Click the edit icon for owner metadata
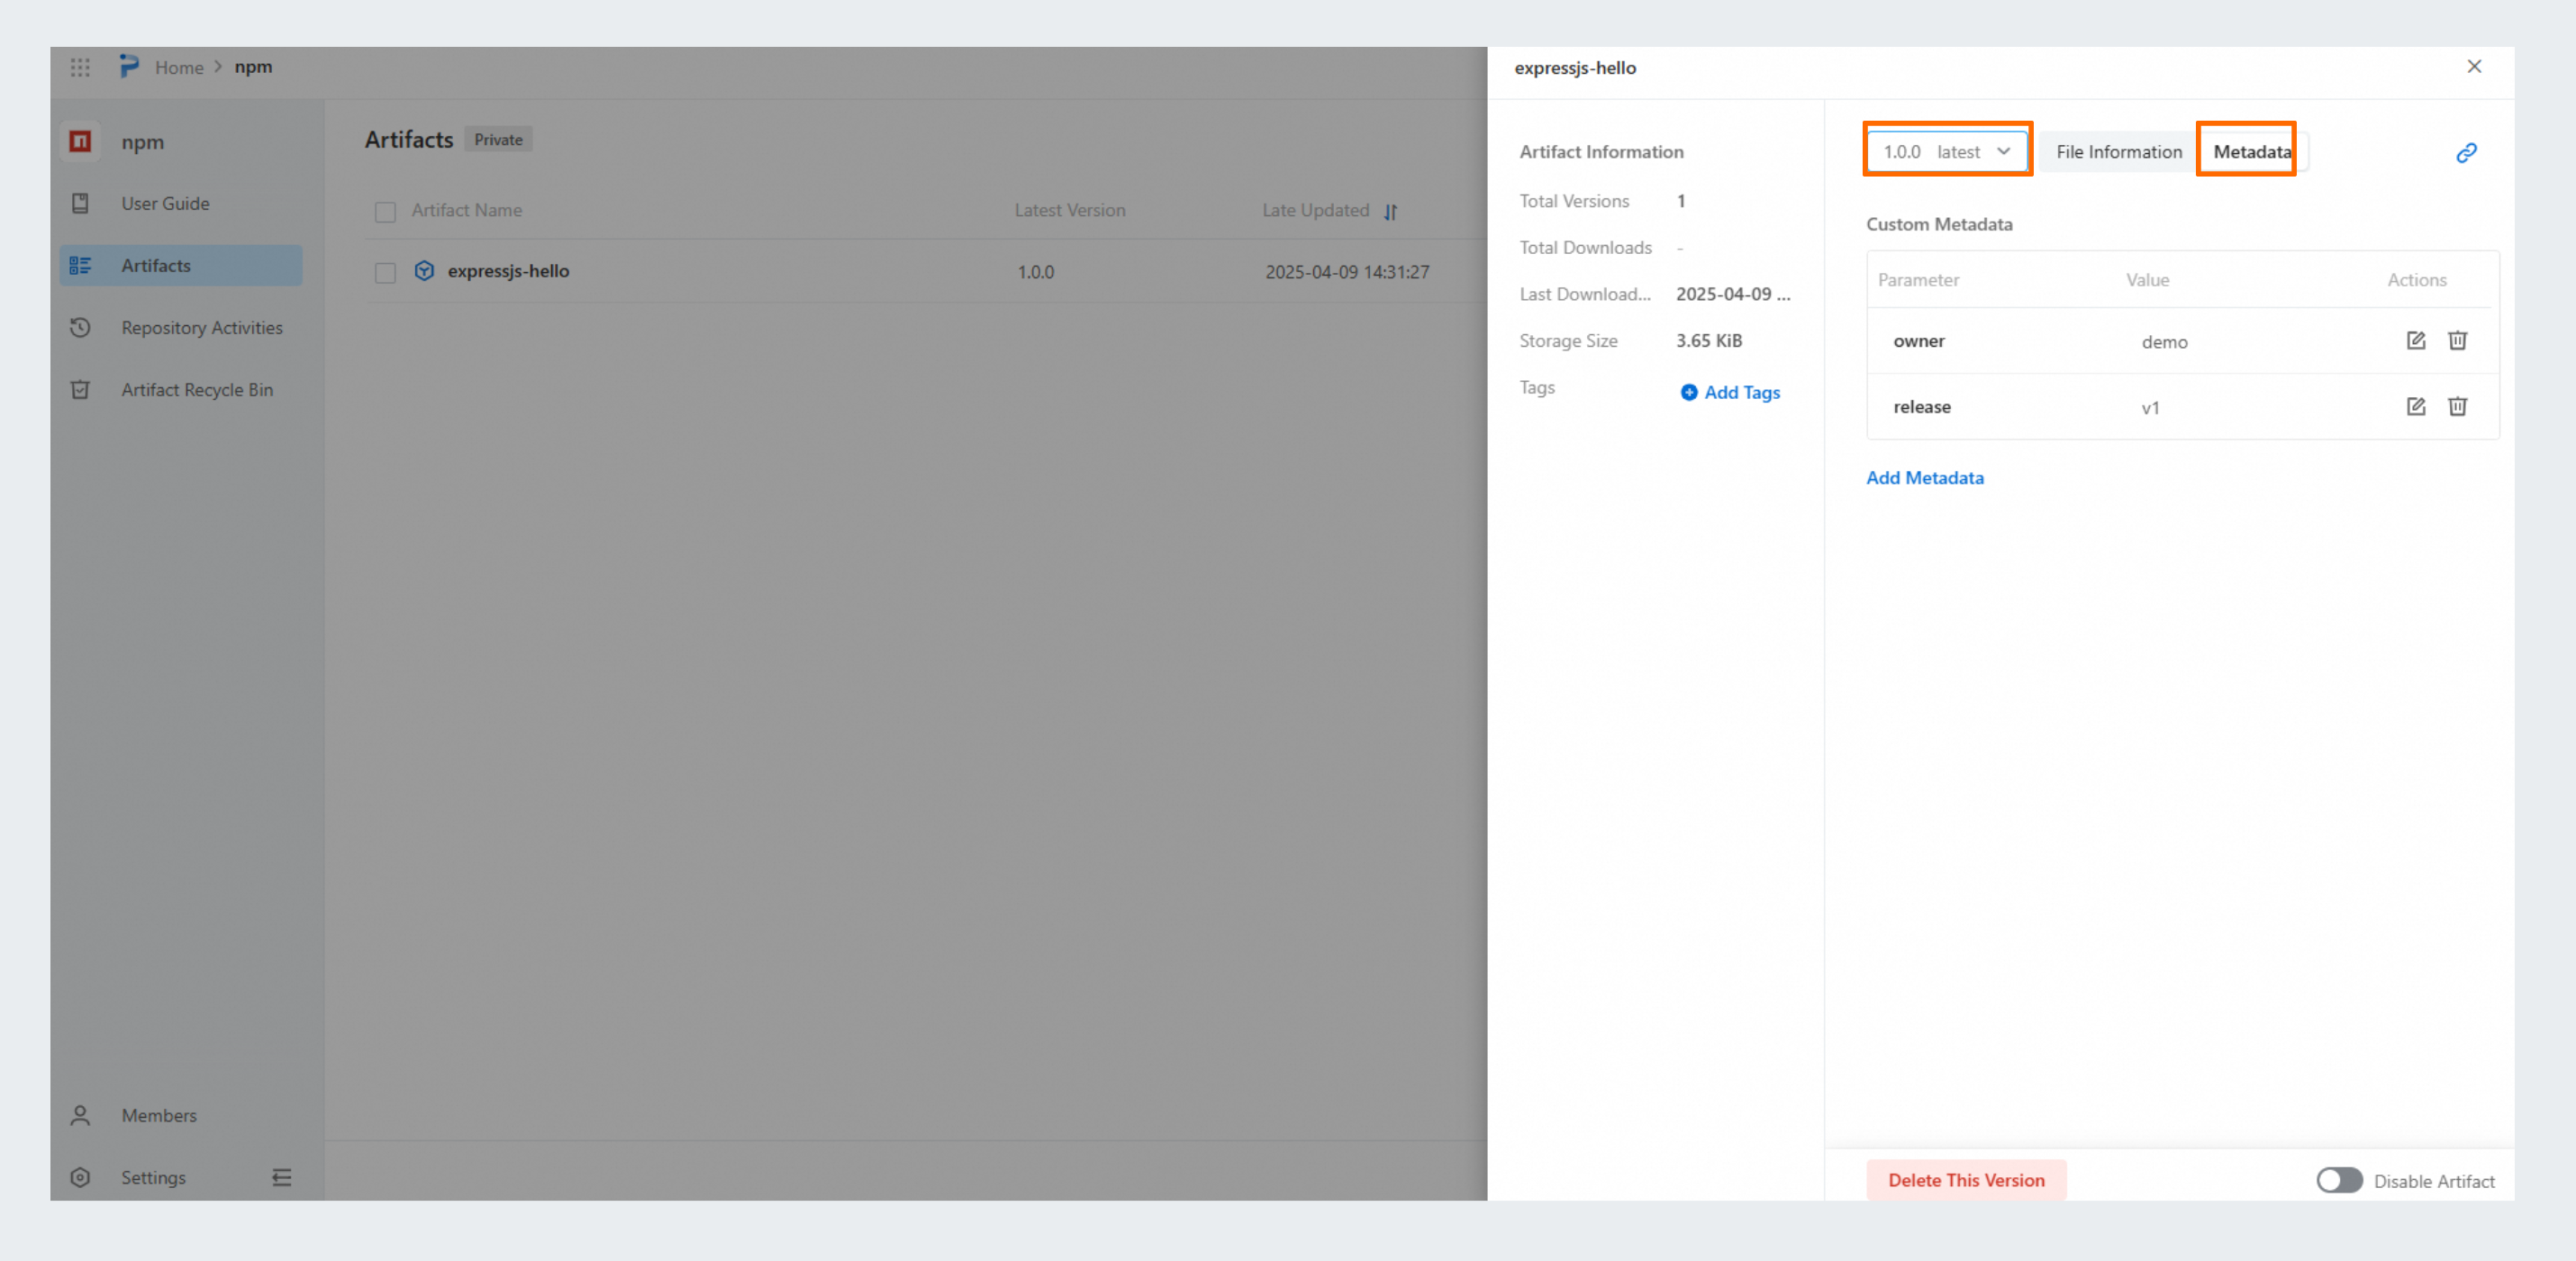2576x1261 pixels. (2415, 341)
